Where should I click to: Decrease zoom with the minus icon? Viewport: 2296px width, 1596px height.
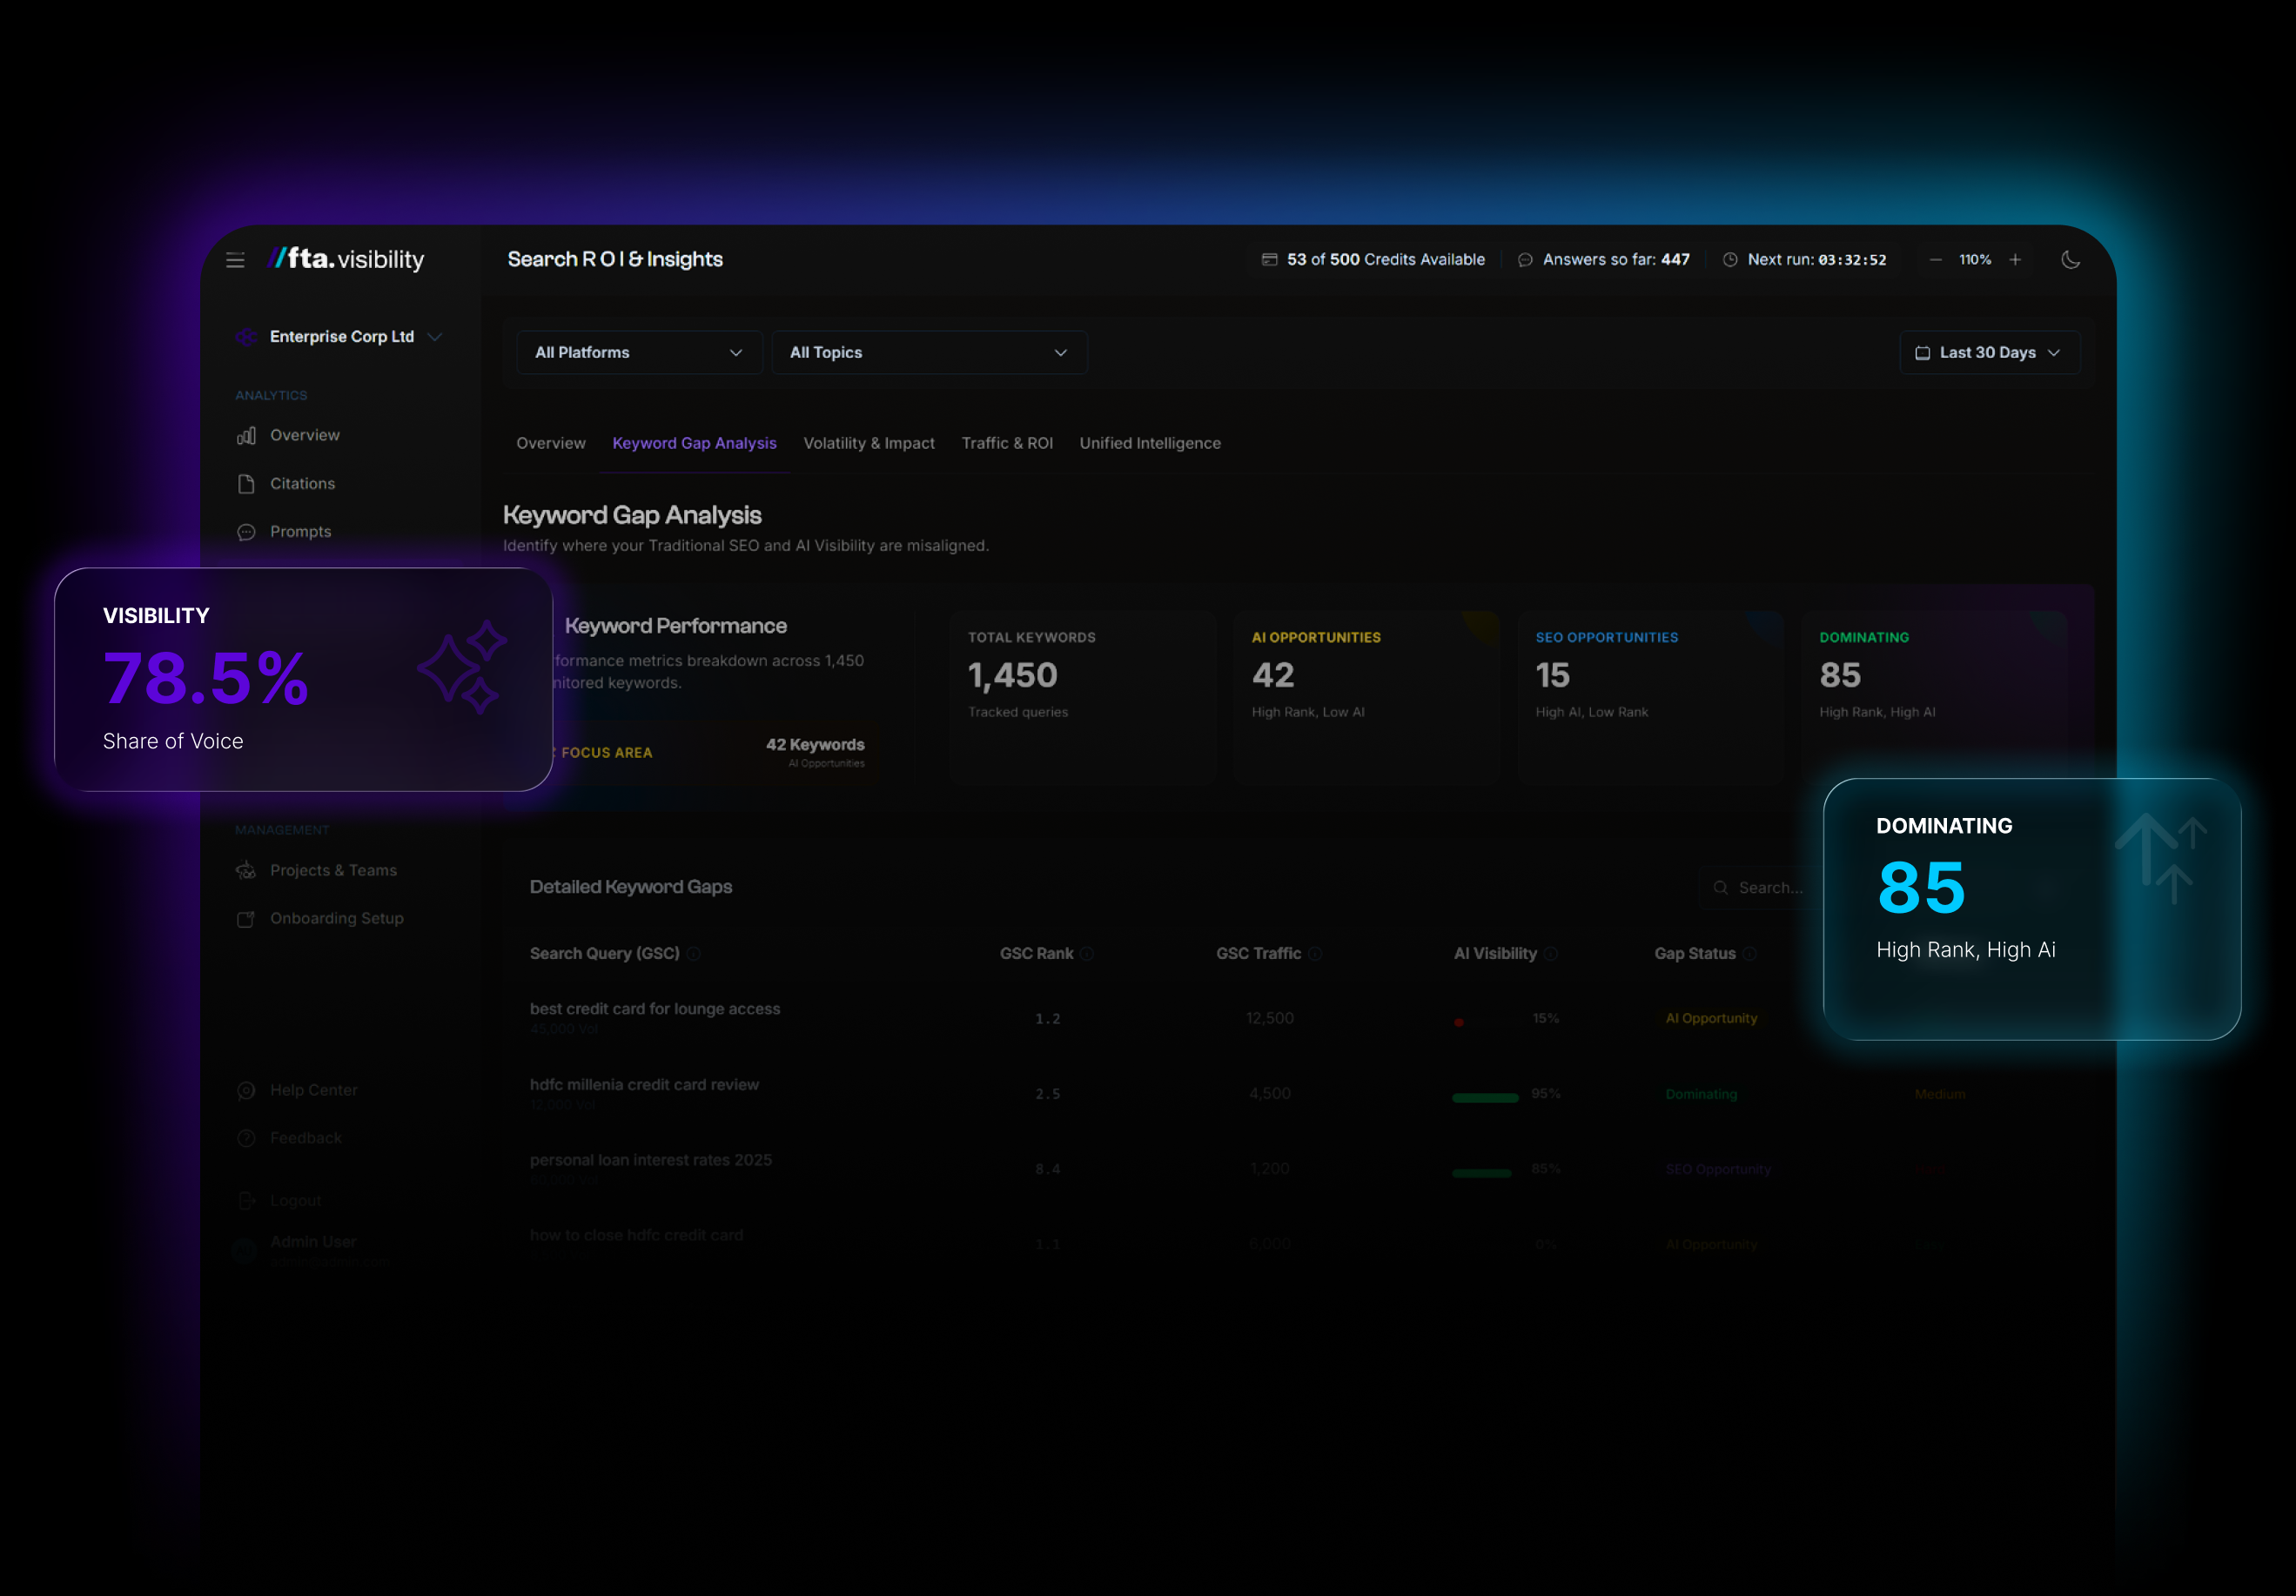point(1935,260)
